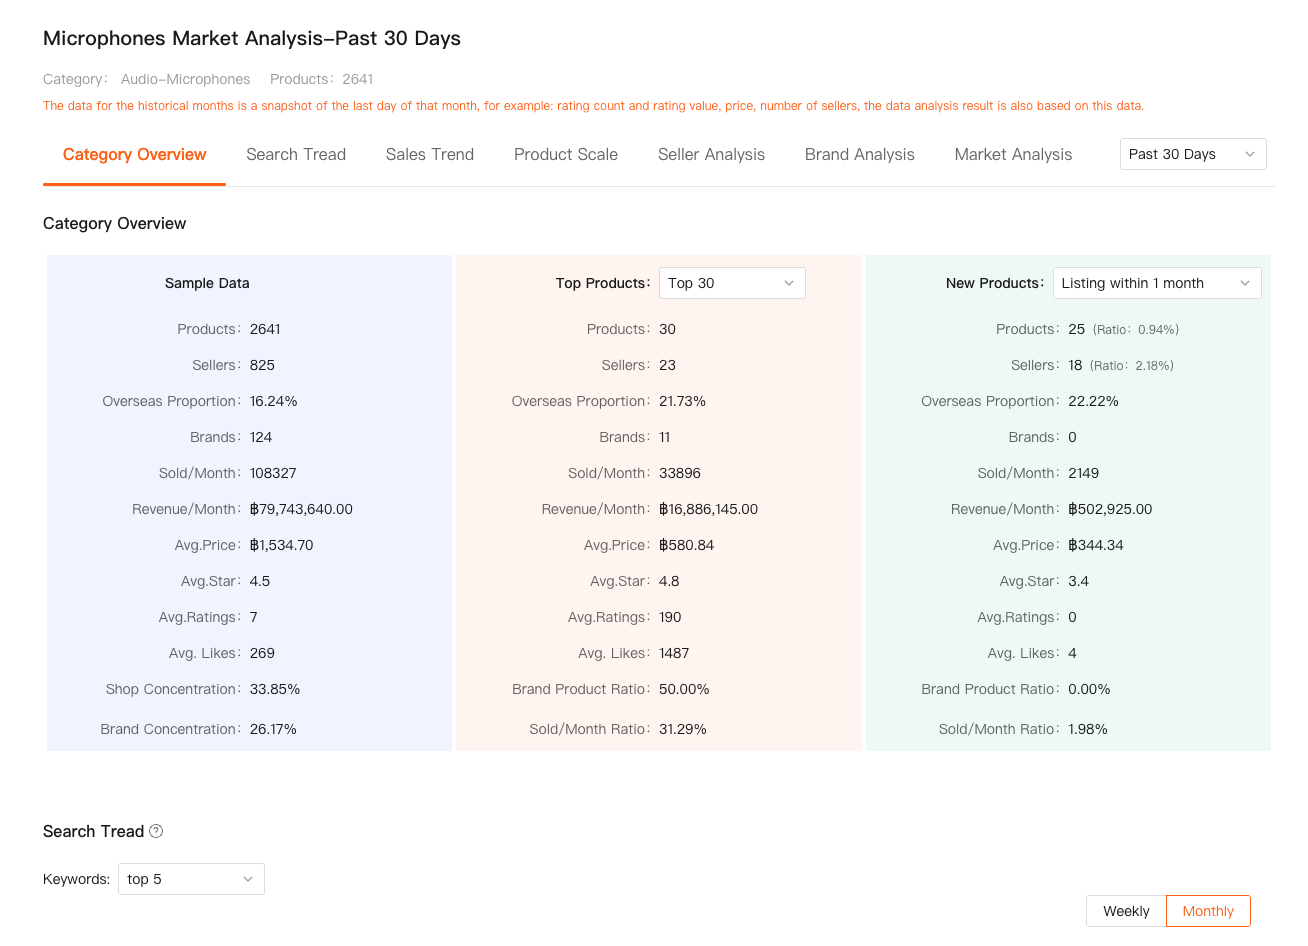This screenshot has height=946, width=1308.
Task: Click the chevron arrow in Past 30 Days selector
Action: click(x=1250, y=154)
